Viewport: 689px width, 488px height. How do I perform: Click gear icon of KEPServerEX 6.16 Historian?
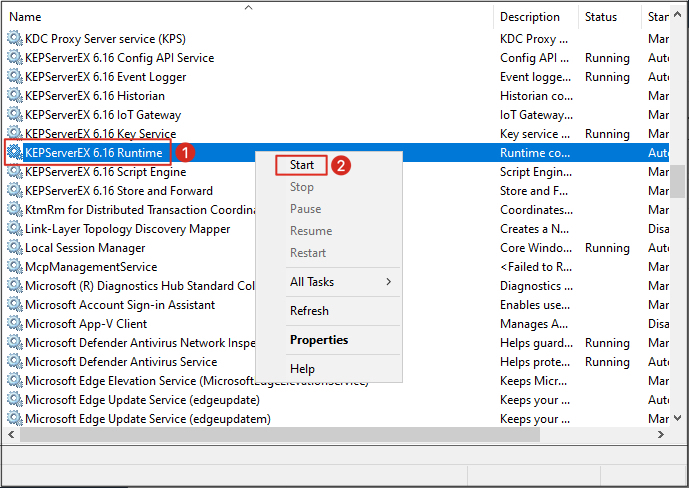click(x=15, y=95)
